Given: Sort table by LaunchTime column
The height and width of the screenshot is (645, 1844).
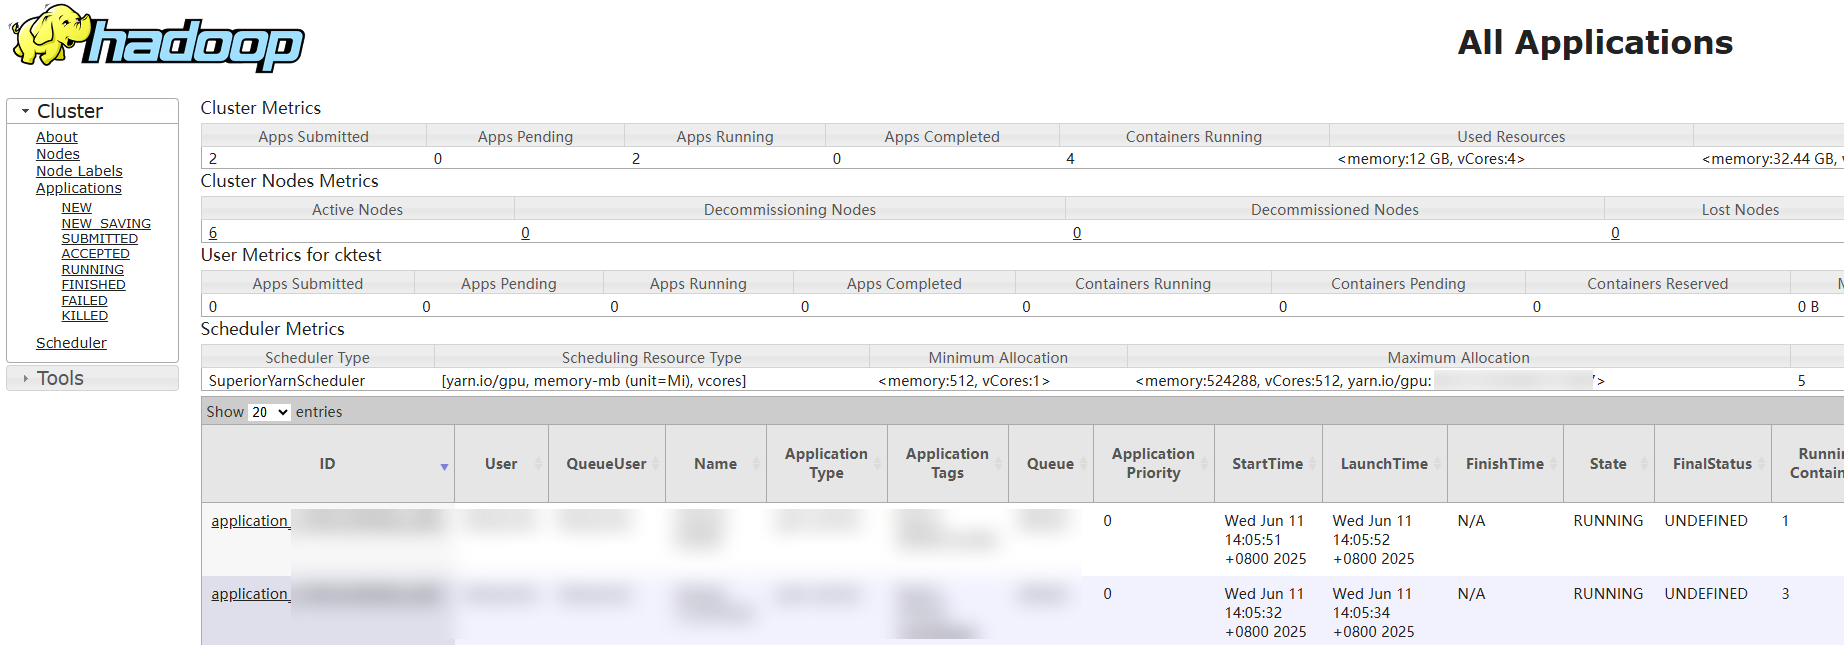Looking at the screenshot, I should 1384,464.
